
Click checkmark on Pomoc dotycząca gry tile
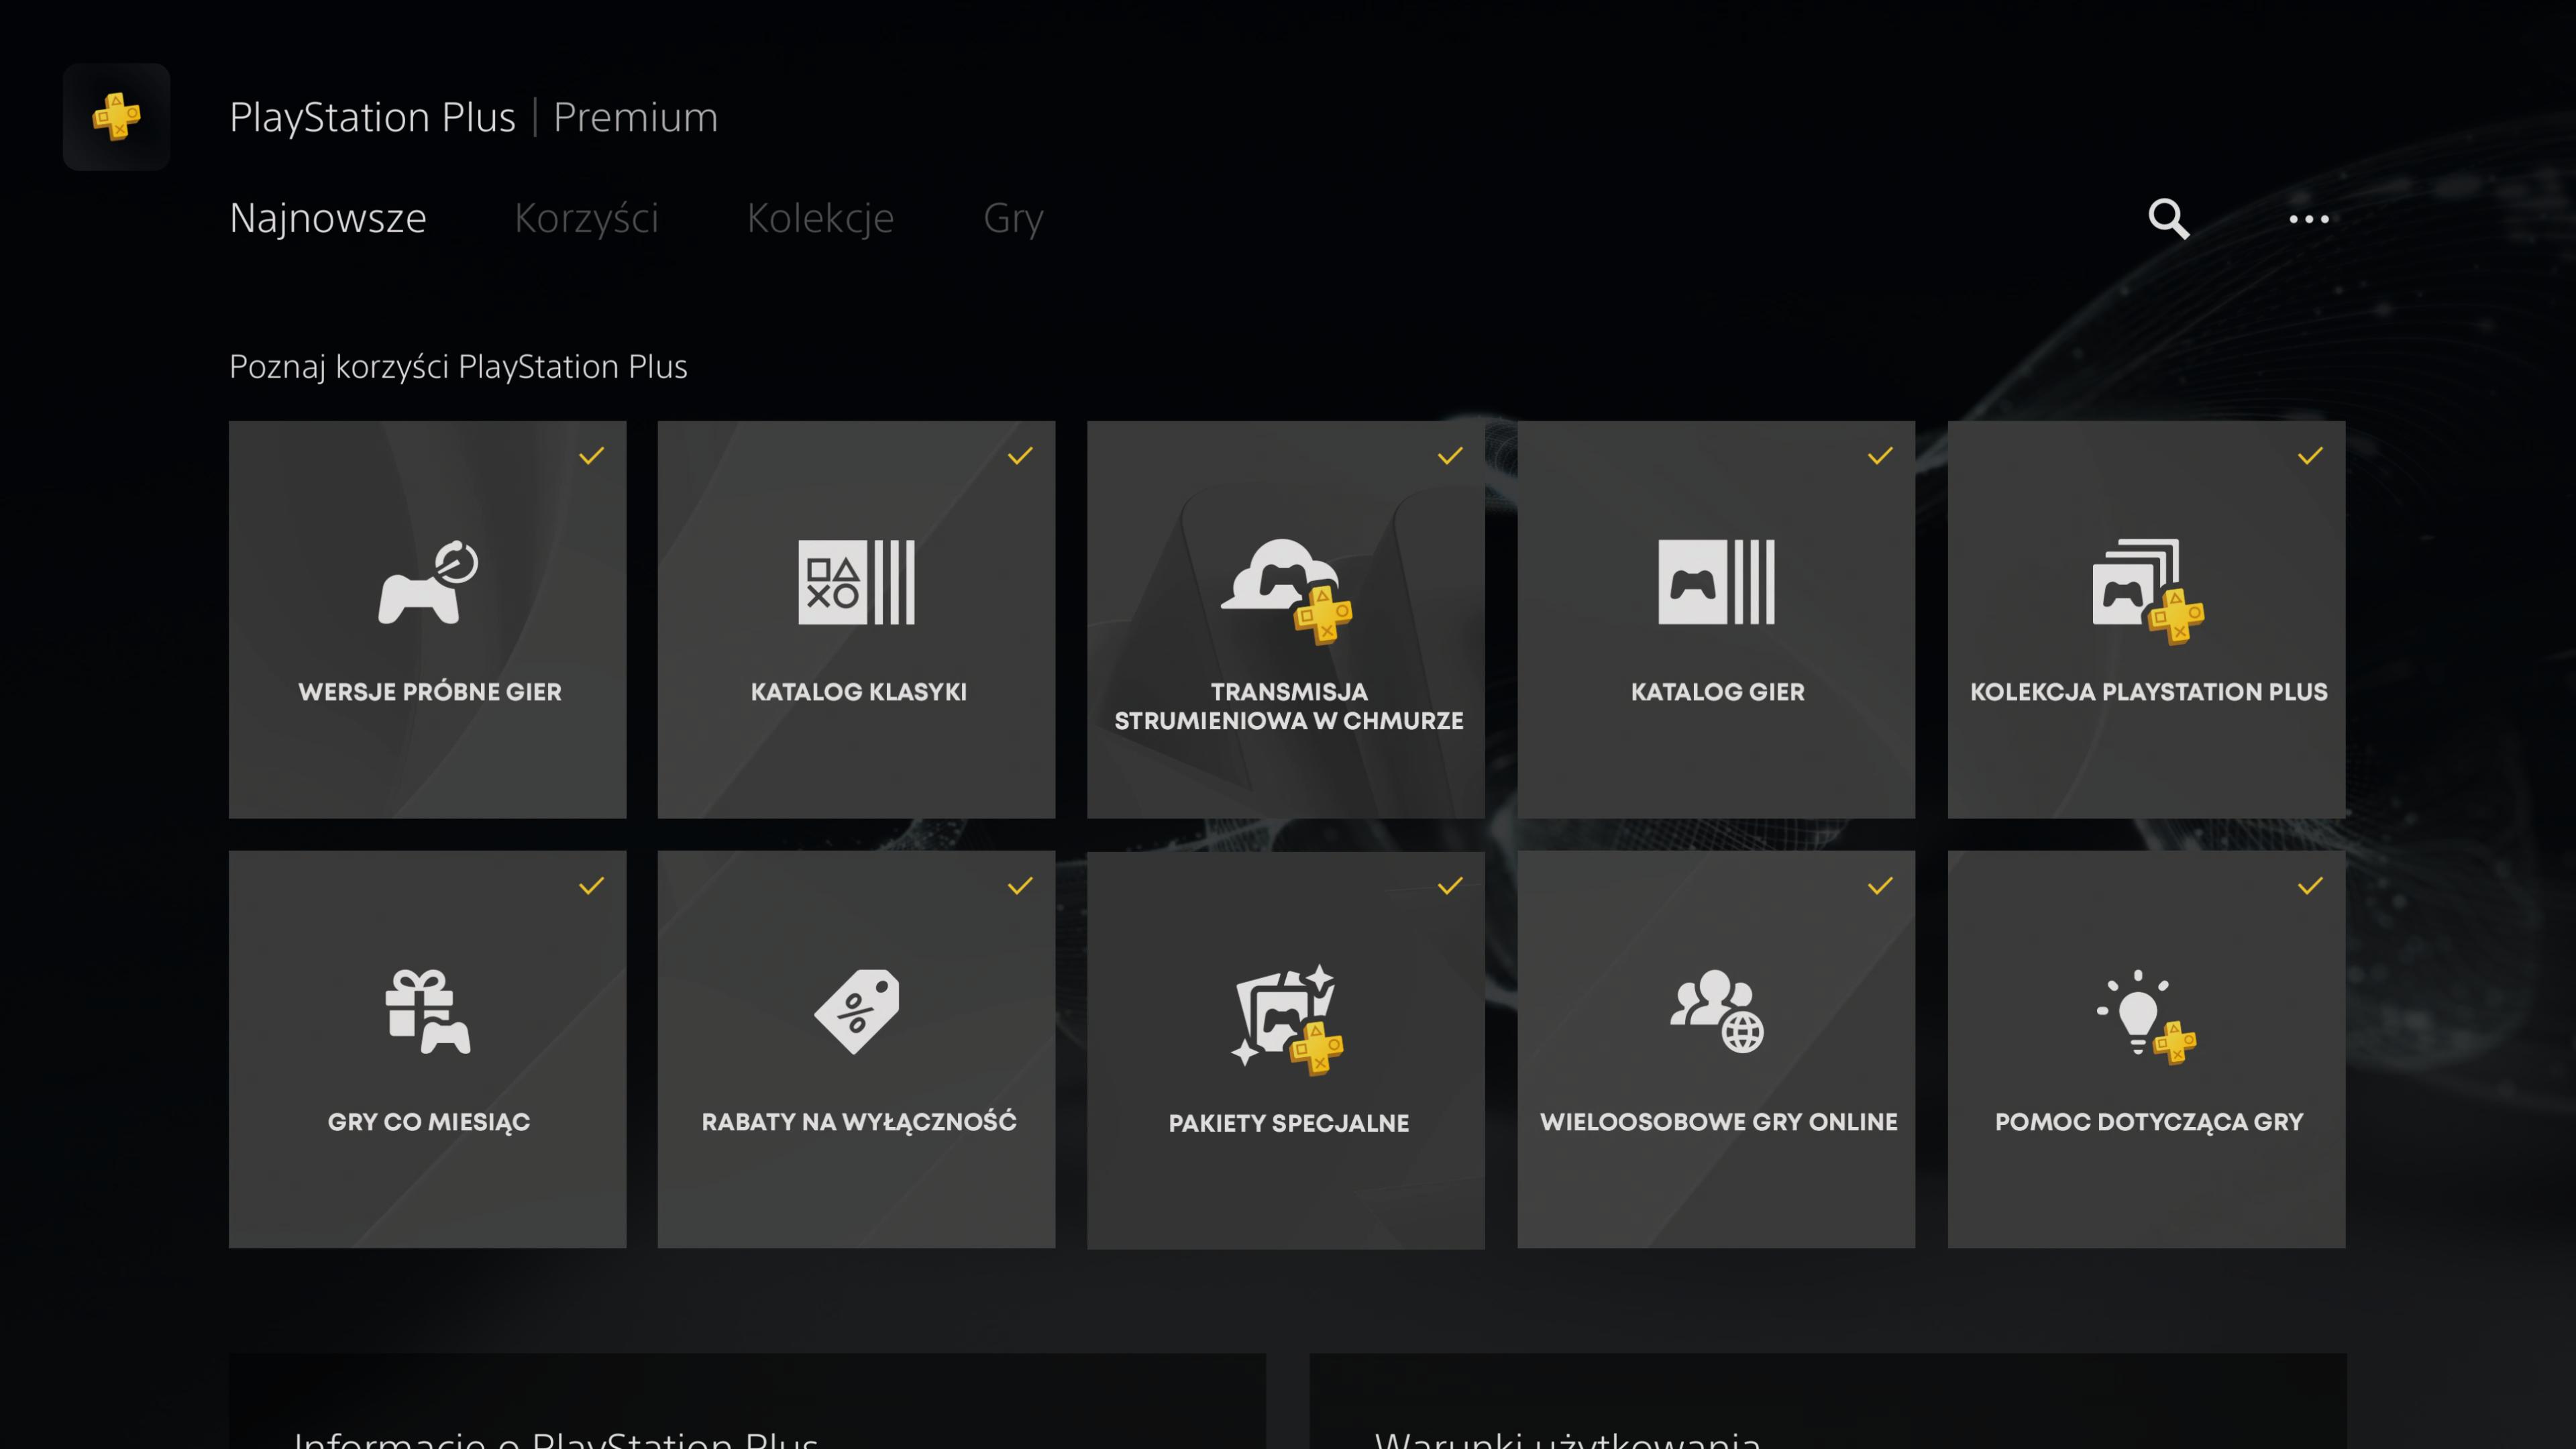[x=2310, y=886]
